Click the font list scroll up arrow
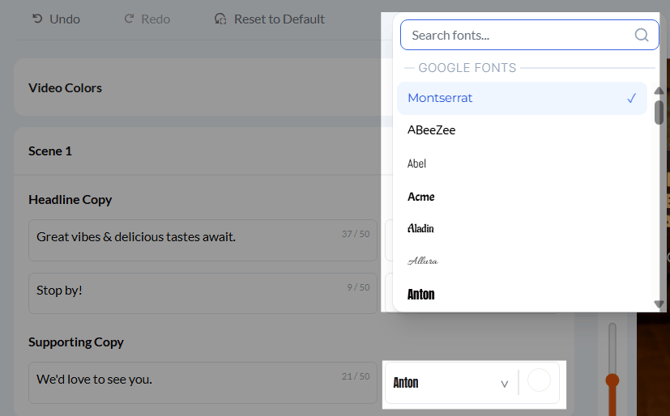The image size is (670, 416). tap(659, 91)
